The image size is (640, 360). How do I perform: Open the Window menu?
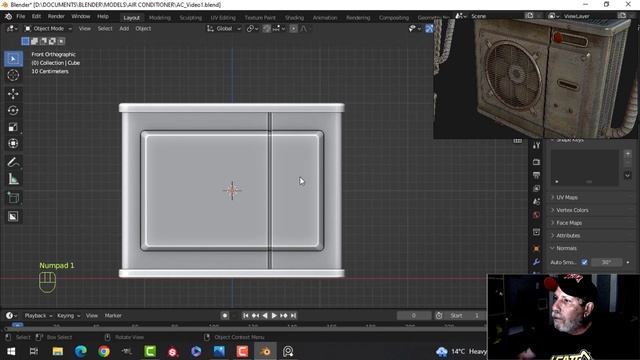coord(80,17)
